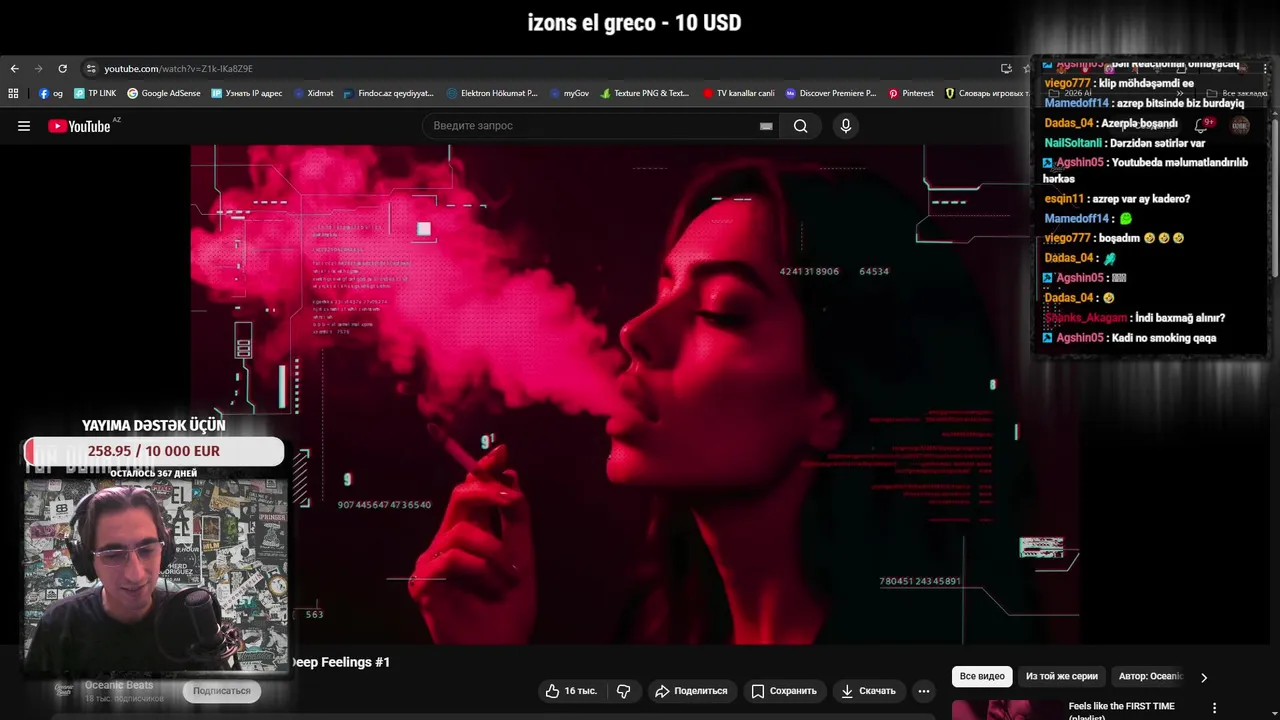Screen dimensions: 1280x720
Task: Open the Pinterest bookmark
Action: tap(911, 93)
